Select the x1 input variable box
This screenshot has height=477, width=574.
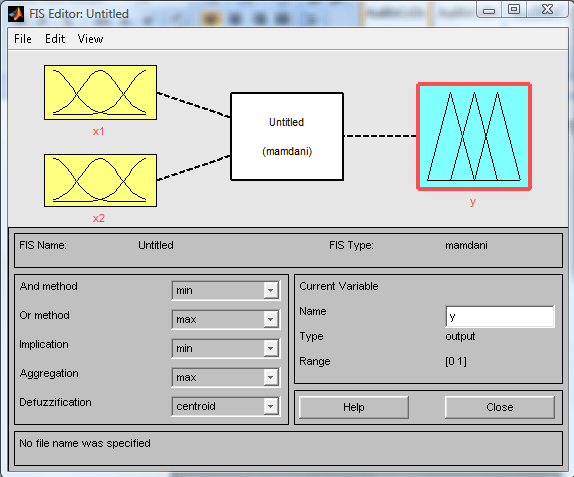100,93
